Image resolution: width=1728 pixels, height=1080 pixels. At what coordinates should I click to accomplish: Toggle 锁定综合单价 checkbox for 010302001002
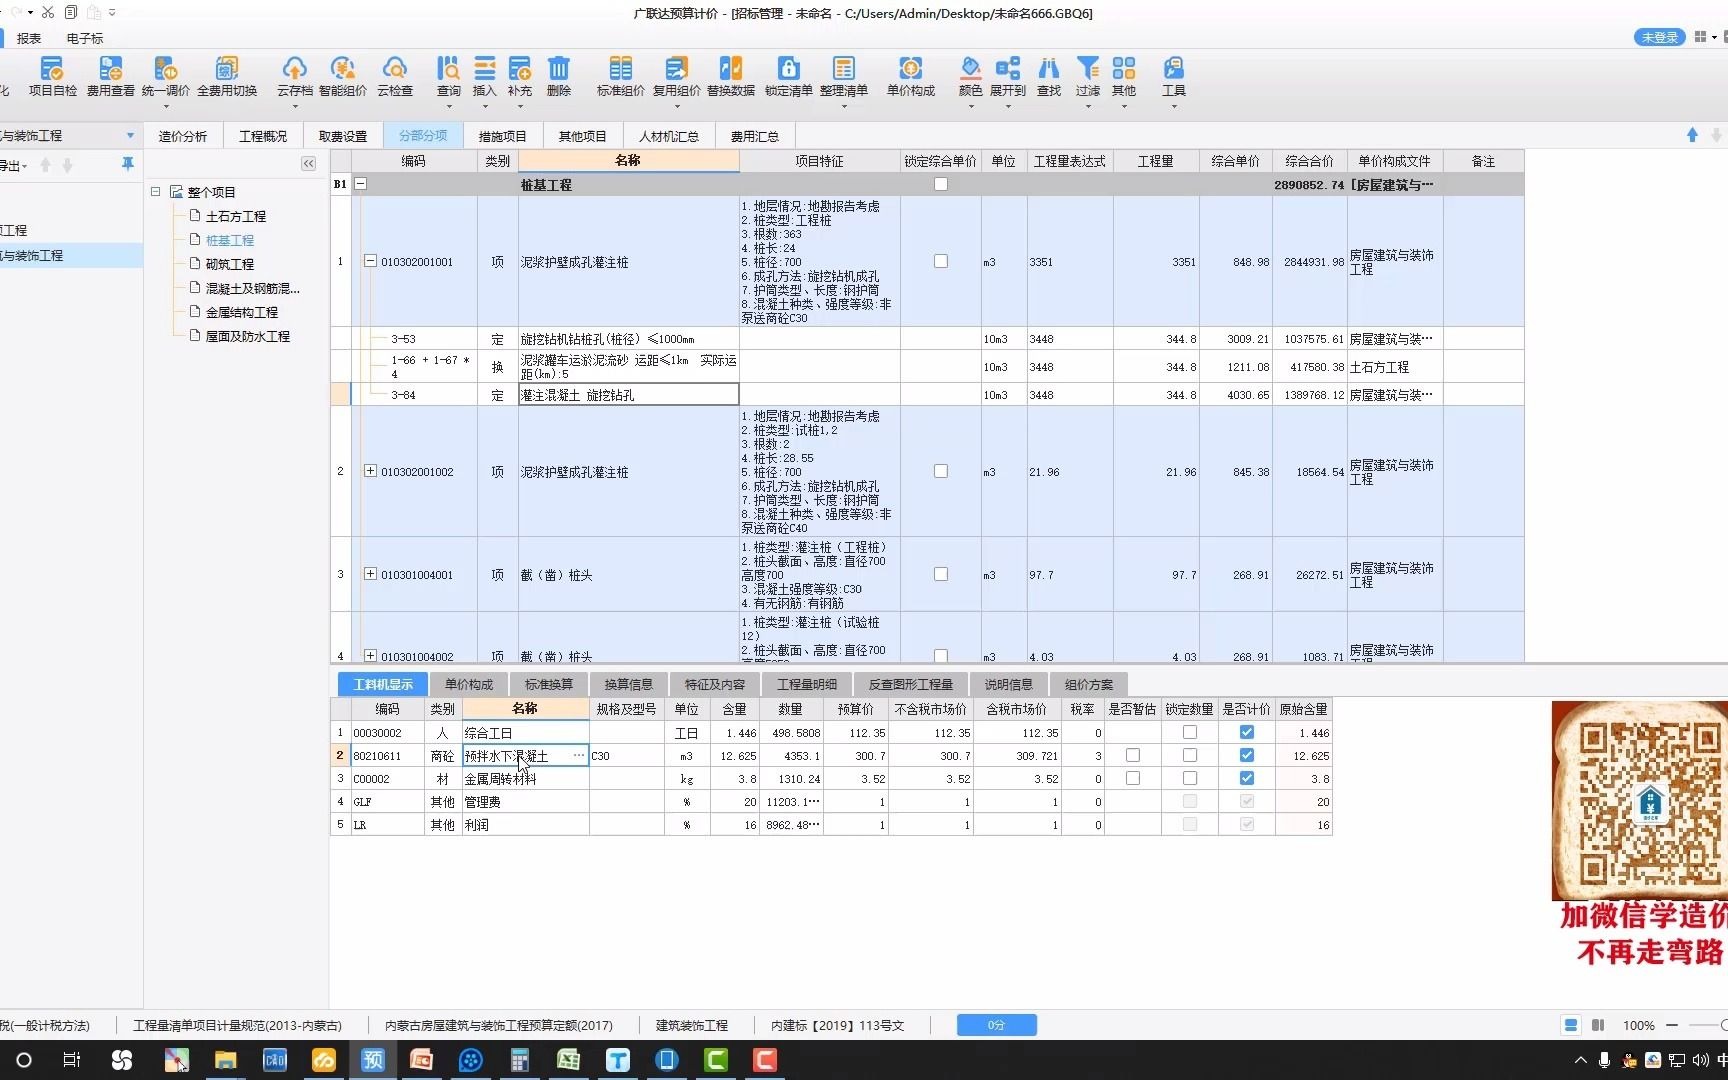pyautogui.click(x=940, y=471)
